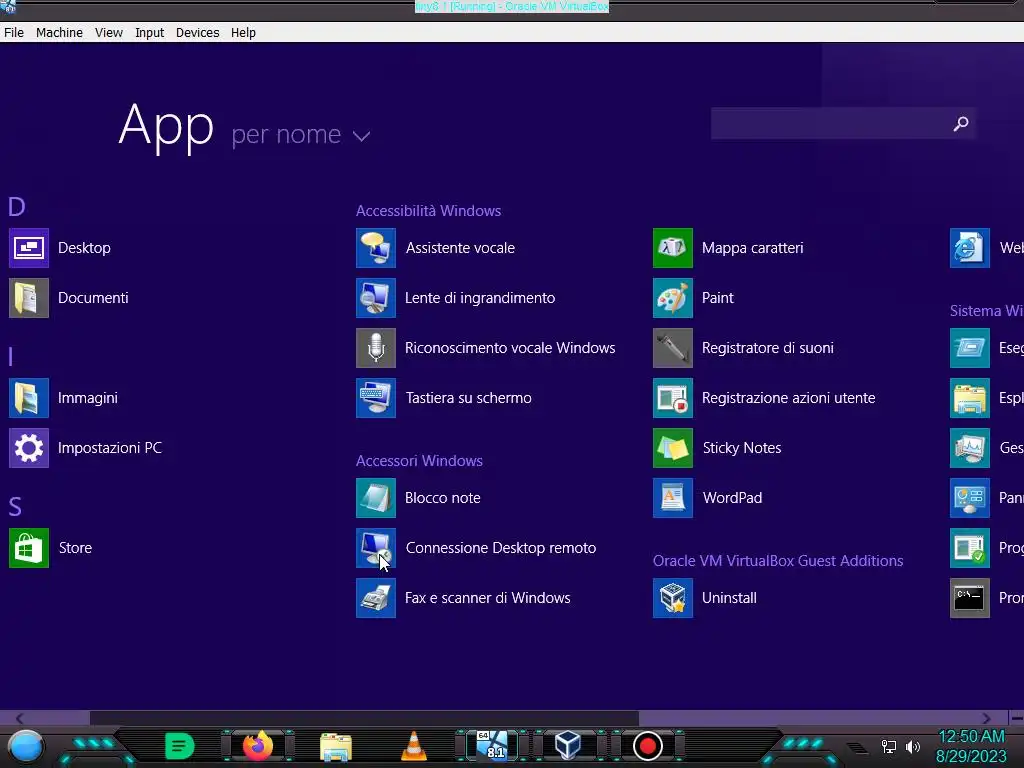
Task: Click the letter I group header
Action: pyautogui.click(x=10, y=357)
